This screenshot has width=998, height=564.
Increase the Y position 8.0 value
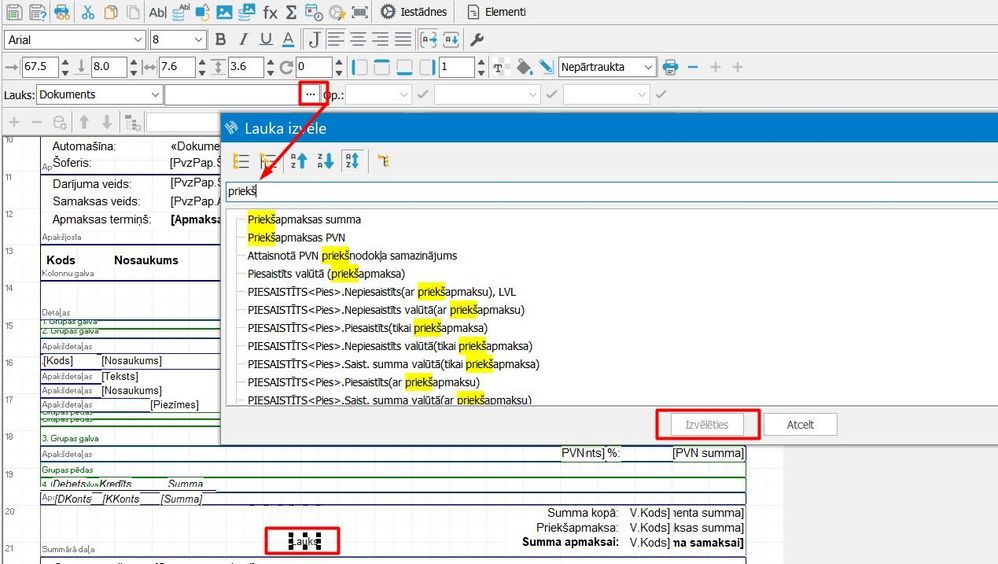pyautogui.click(x=133, y=62)
